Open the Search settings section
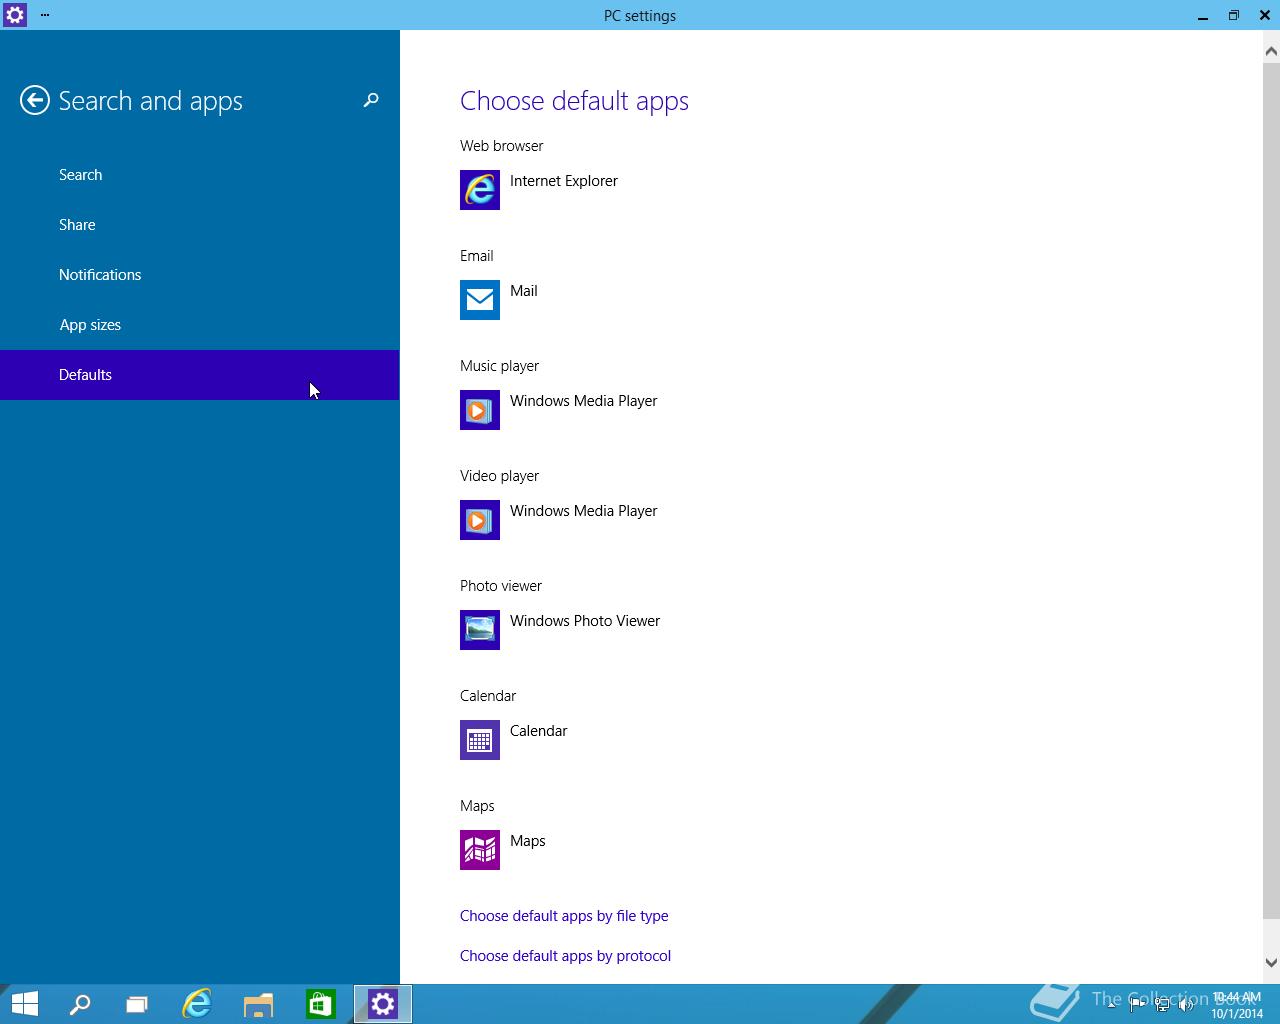The width and height of the screenshot is (1280, 1024). pos(200,175)
